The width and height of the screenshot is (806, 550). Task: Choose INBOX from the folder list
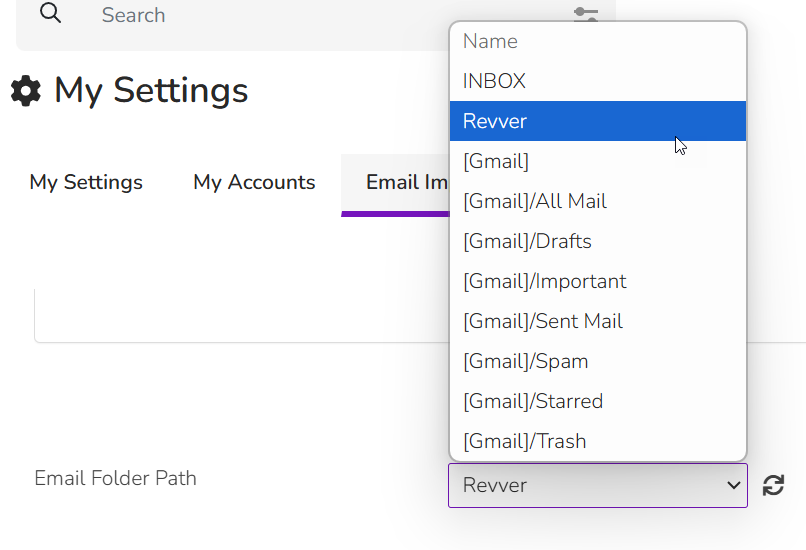point(598,81)
